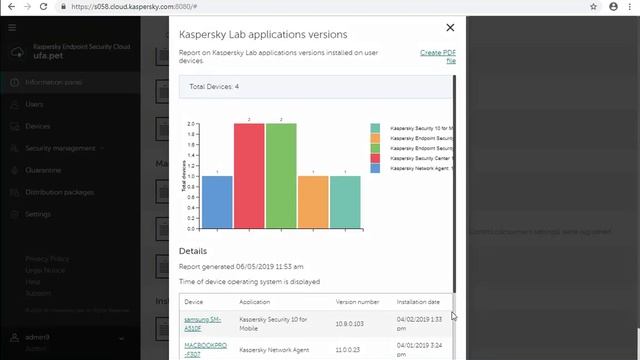
Task: Click the red Security Center chart bar
Action: click(249, 176)
